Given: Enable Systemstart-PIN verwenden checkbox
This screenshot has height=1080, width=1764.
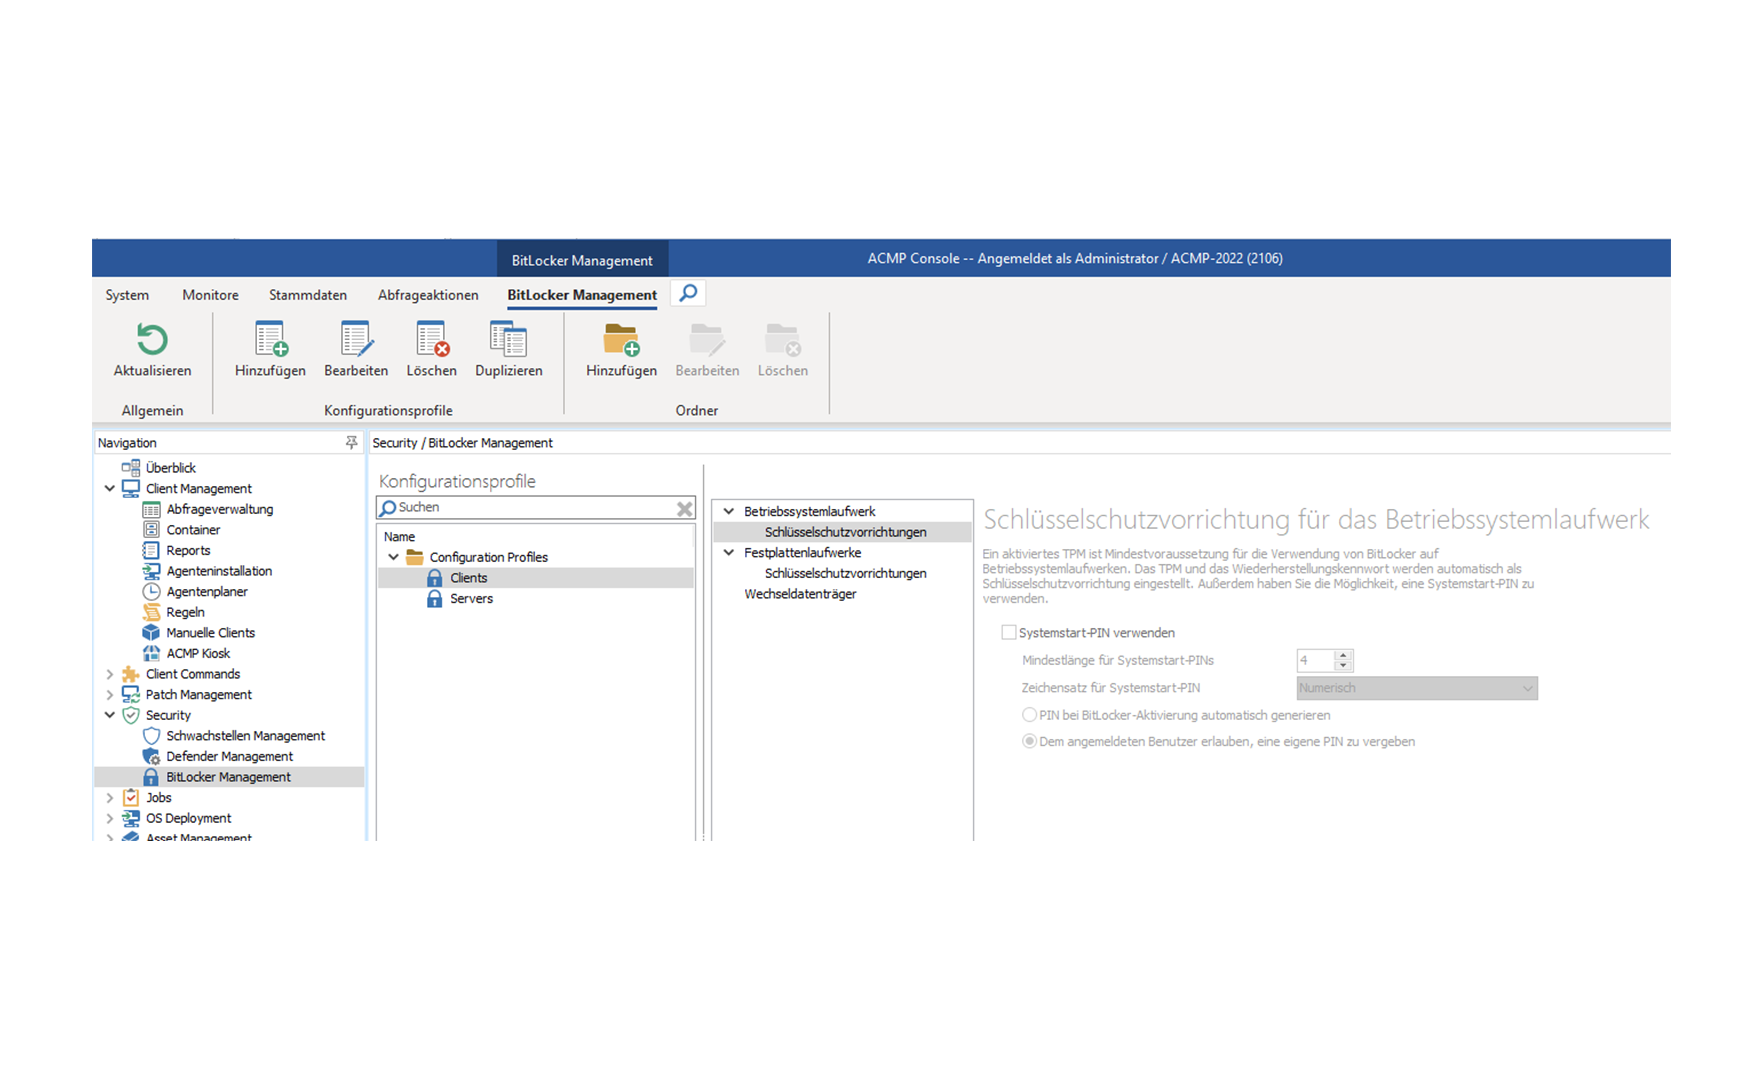Looking at the screenshot, I should click(1009, 632).
